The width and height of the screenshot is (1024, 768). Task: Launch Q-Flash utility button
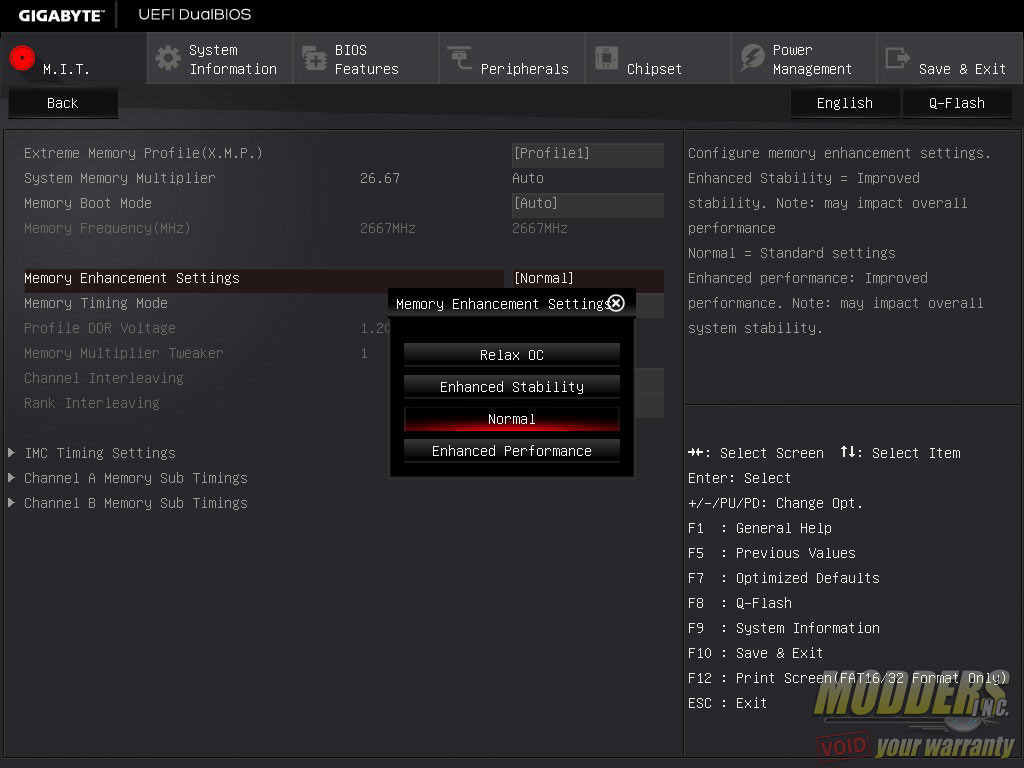point(957,103)
